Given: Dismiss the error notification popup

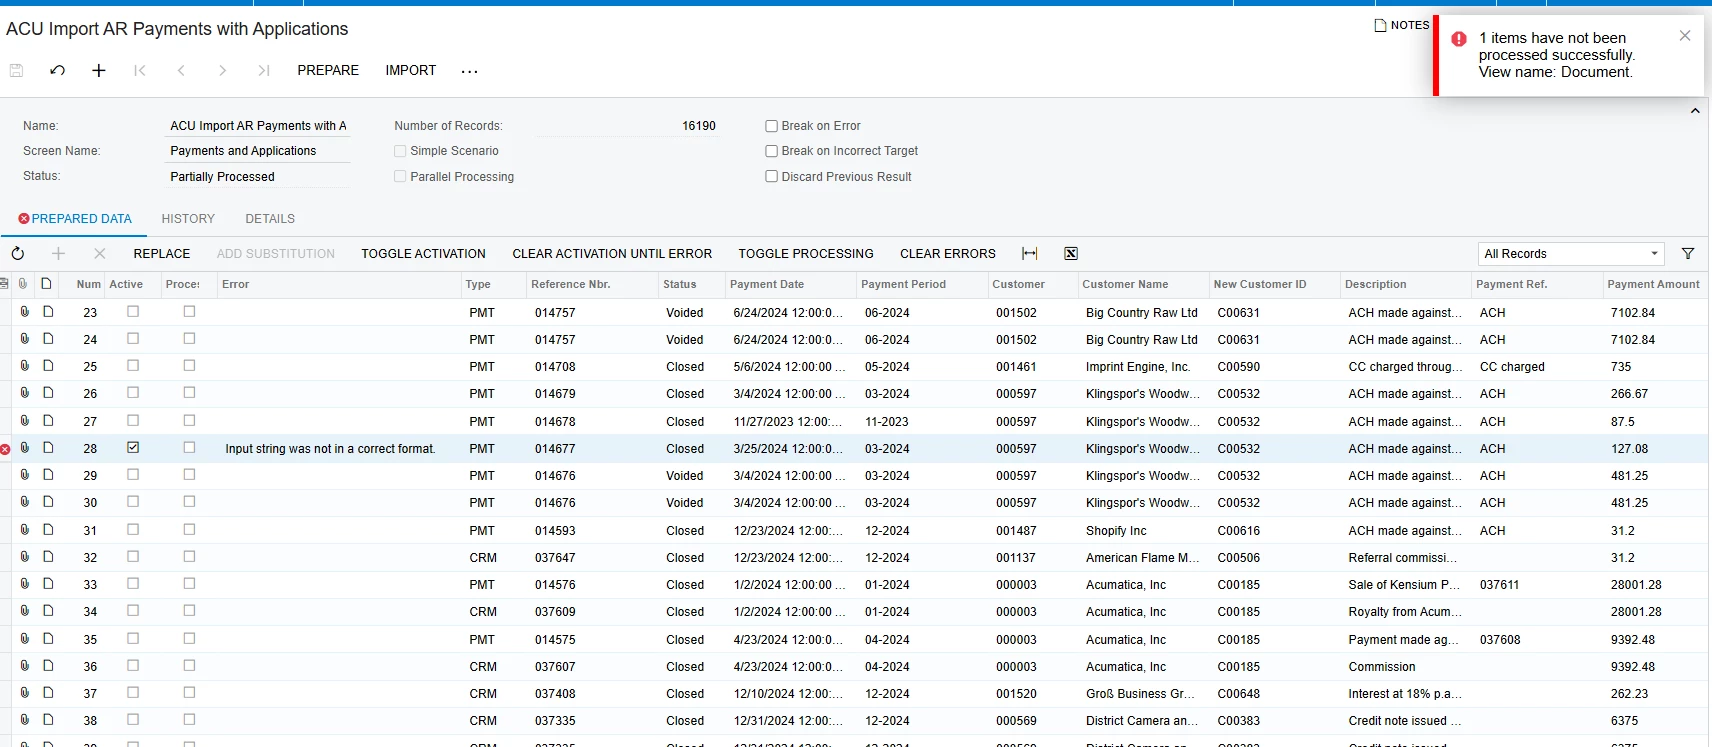Looking at the screenshot, I should tap(1685, 35).
